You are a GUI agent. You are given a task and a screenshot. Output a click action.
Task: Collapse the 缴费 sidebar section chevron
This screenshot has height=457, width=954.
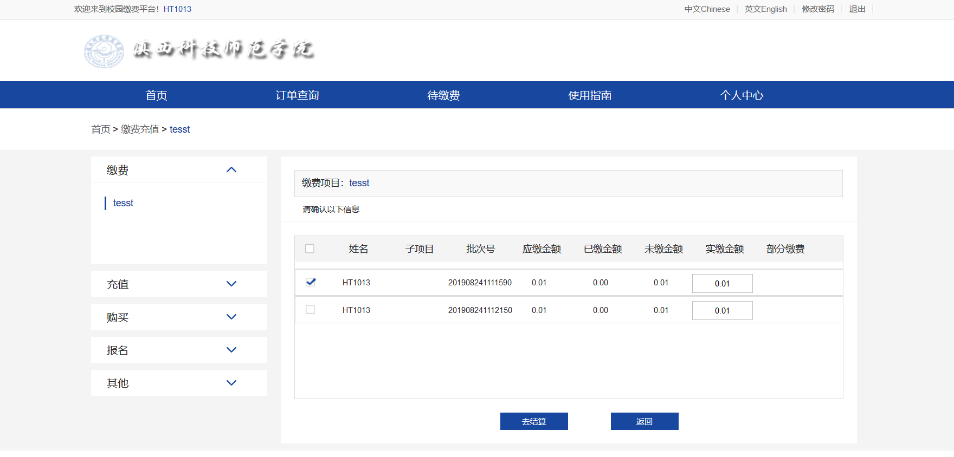coord(231,170)
